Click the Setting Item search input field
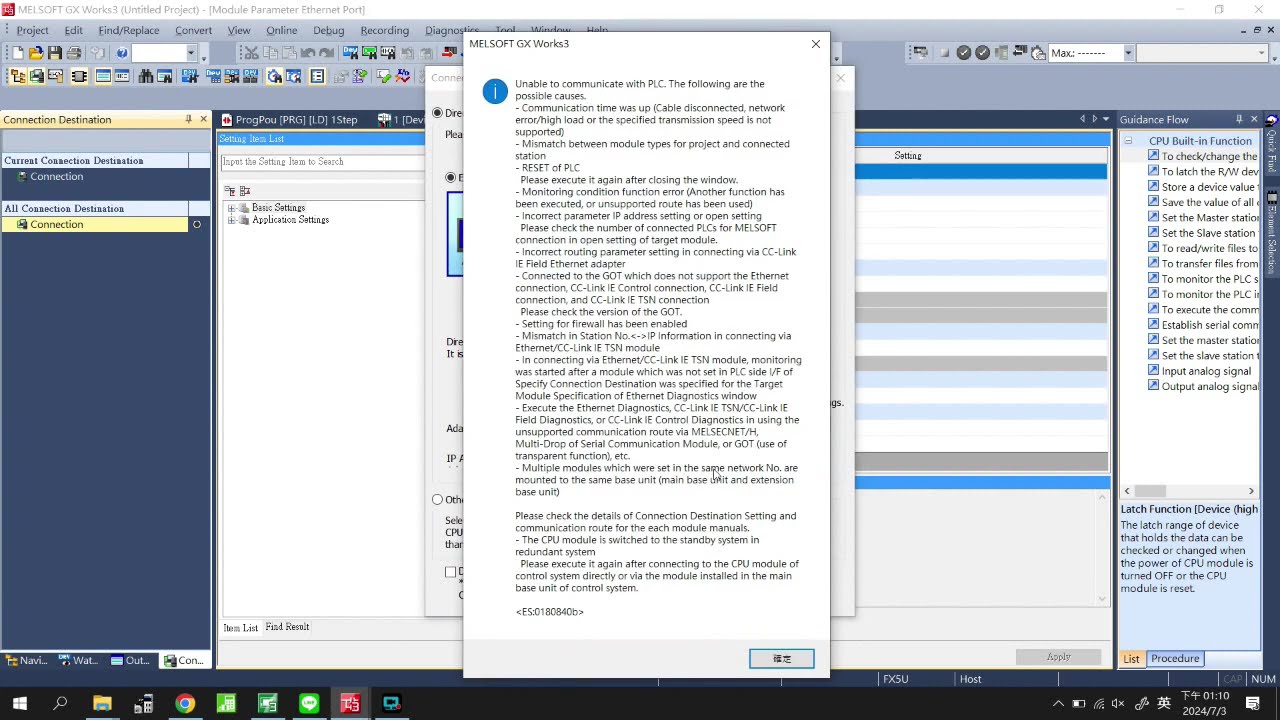The image size is (1280, 720). pos(322,161)
